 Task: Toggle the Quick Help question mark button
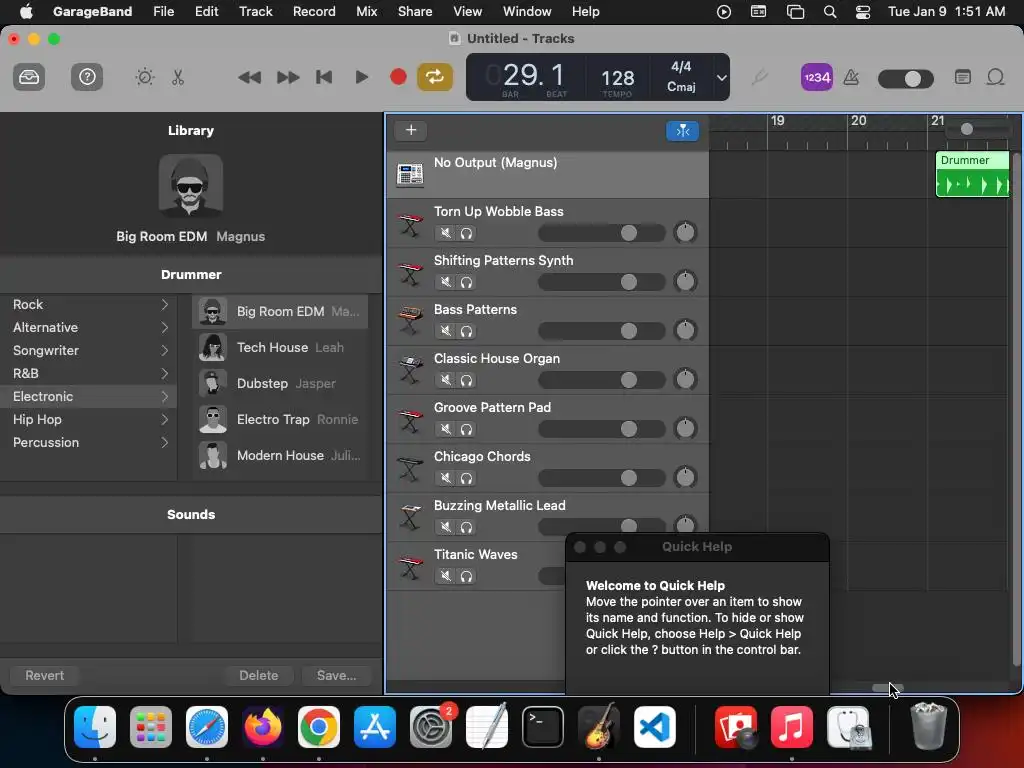87,77
